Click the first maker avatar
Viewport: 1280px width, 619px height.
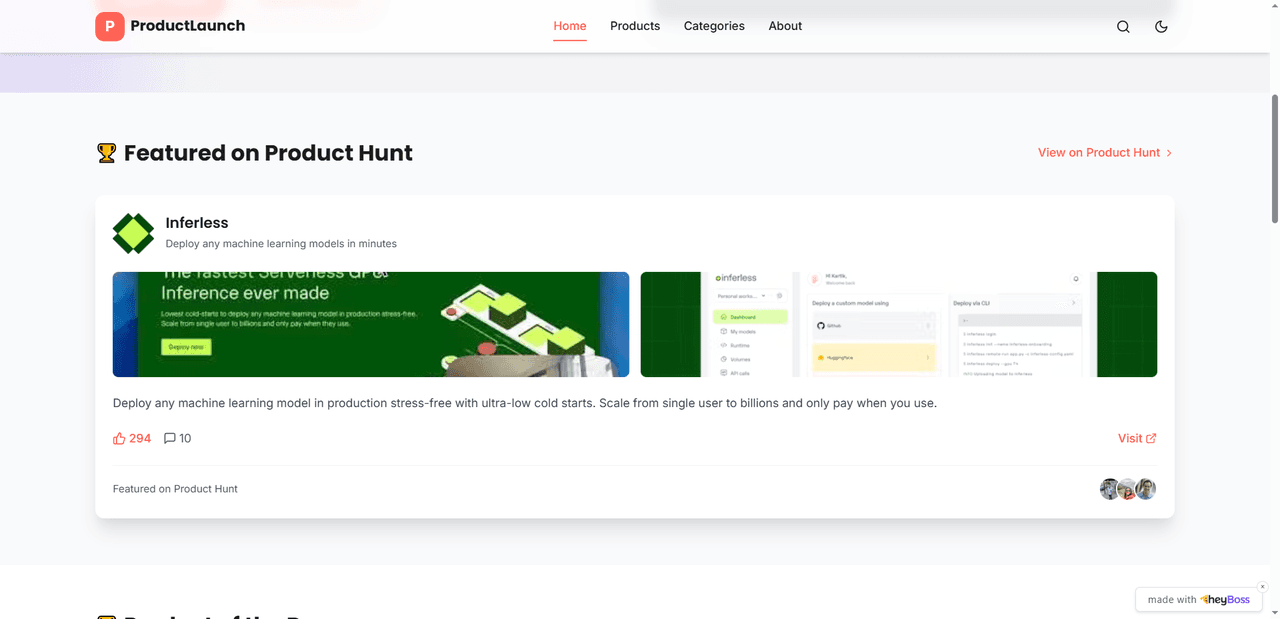point(1110,489)
